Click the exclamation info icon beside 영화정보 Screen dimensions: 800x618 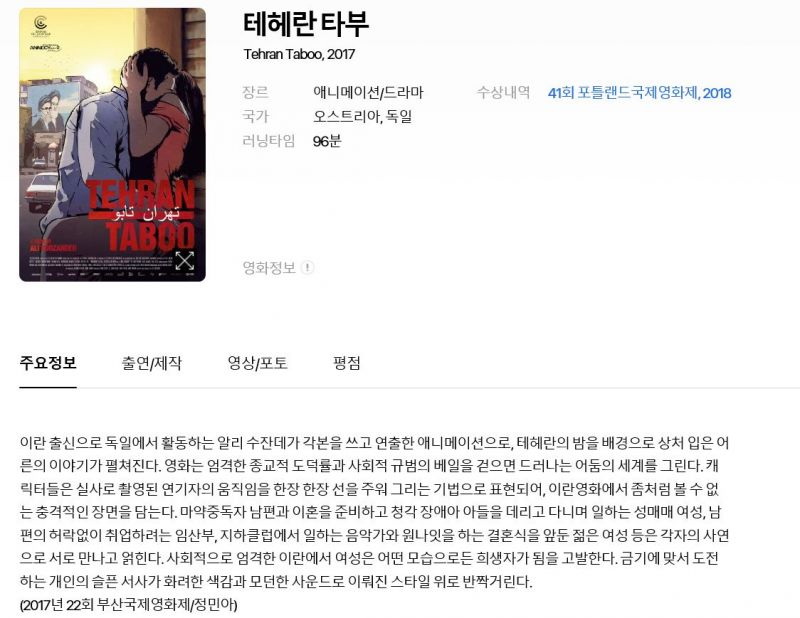(x=307, y=267)
